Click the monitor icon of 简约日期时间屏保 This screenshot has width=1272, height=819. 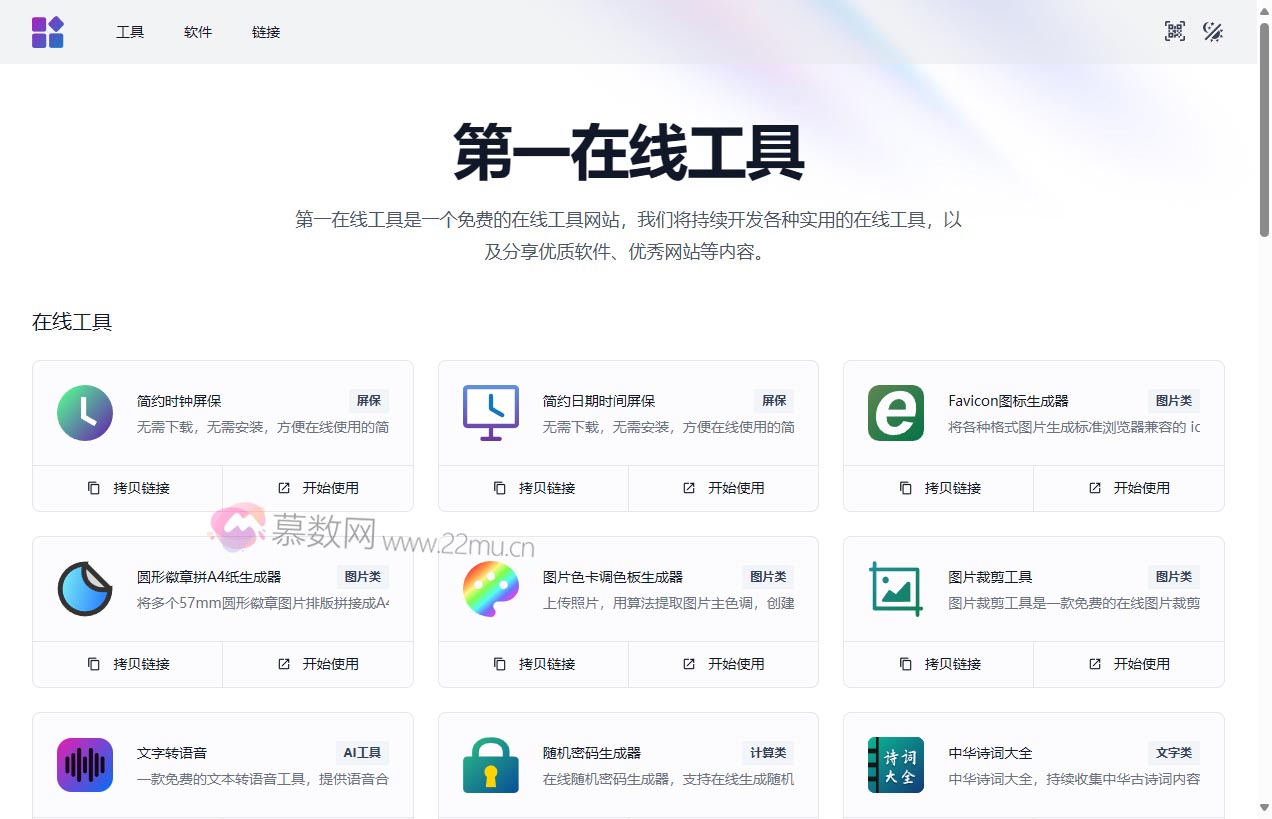(490, 413)
